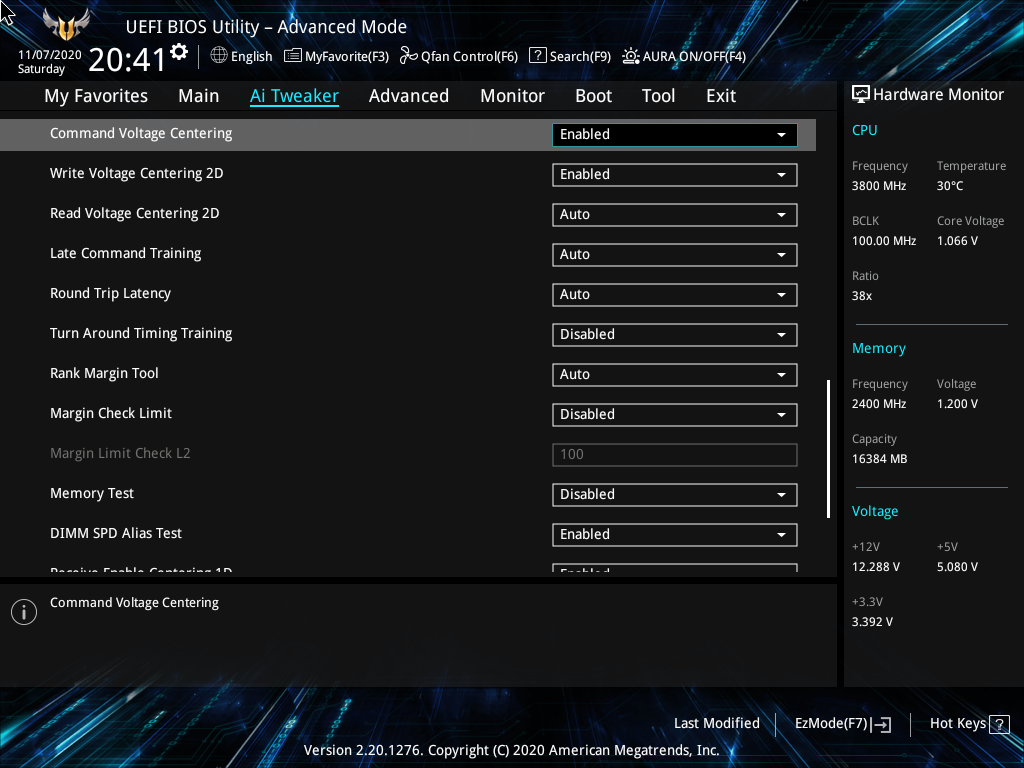
Task: Select Margin Check Limit label
Action: tap(111, 413)
